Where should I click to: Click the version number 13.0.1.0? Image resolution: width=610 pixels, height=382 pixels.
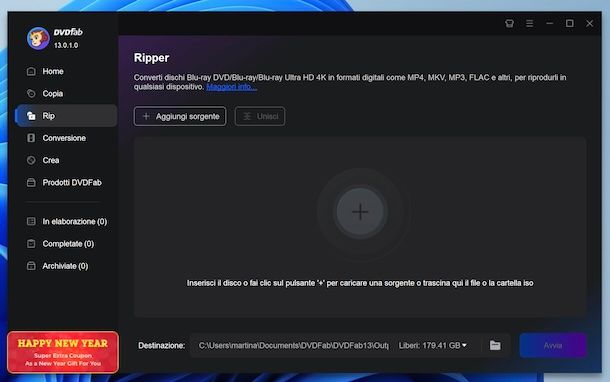pos(66,46)
